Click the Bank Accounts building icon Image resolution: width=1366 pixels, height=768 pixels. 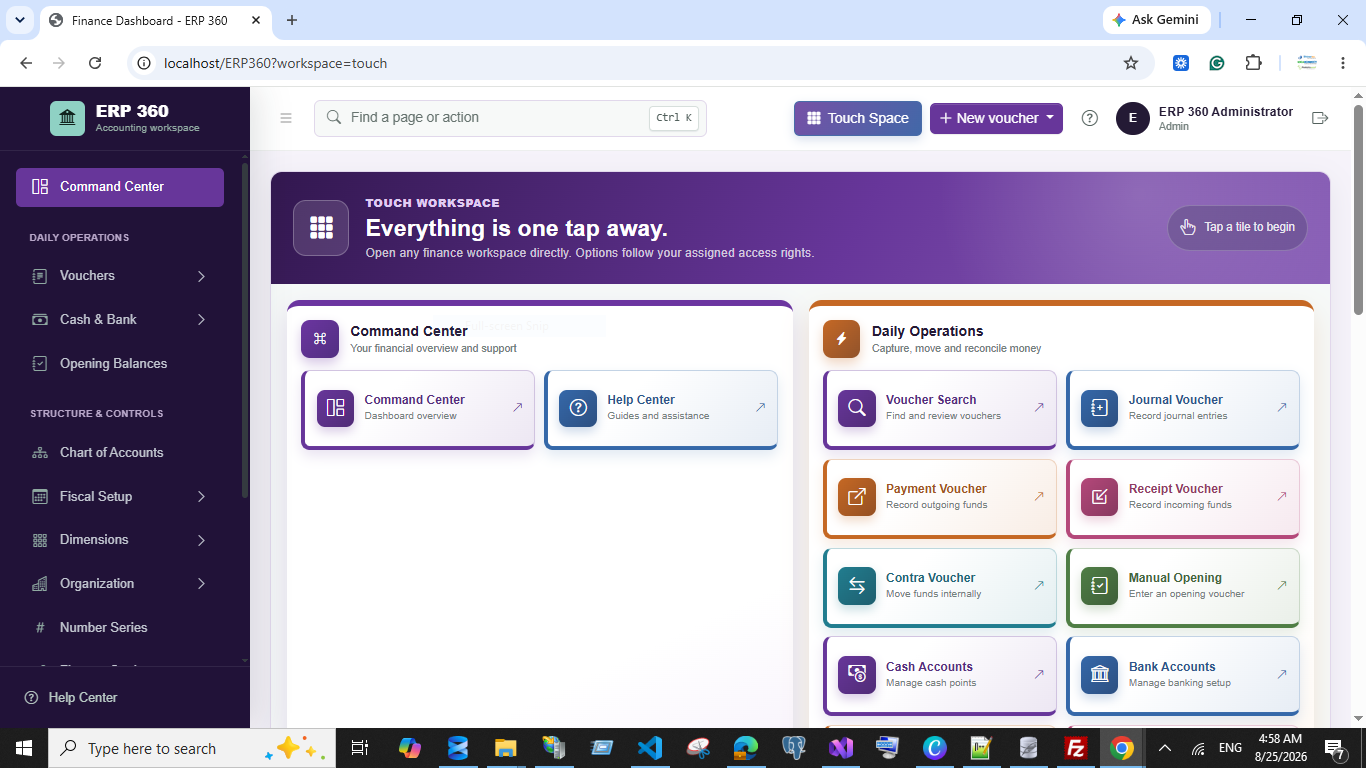point(1100,675)
